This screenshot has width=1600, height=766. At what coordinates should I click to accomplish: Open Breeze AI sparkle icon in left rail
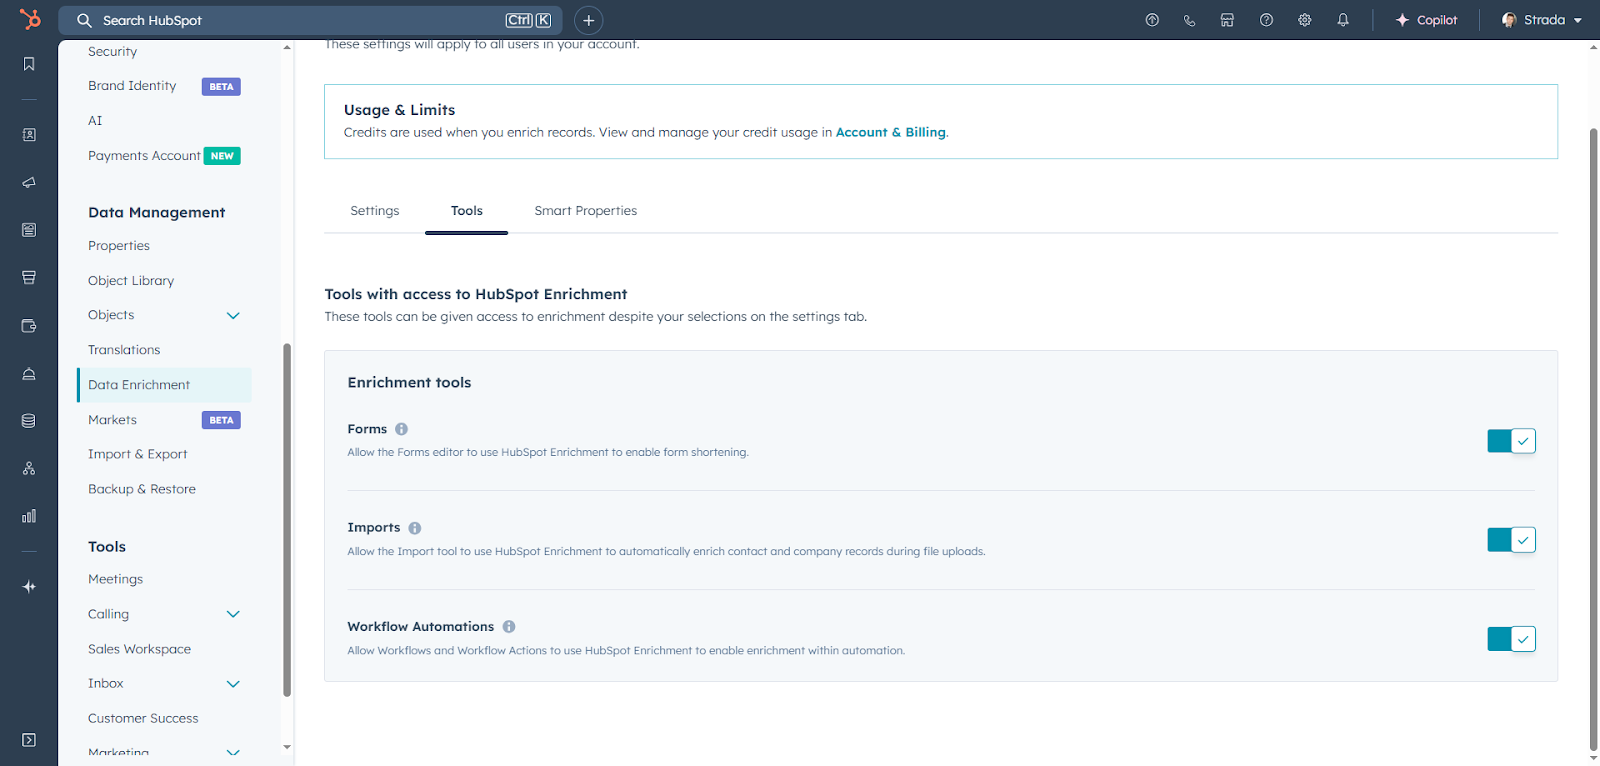(x=29, y=587)
